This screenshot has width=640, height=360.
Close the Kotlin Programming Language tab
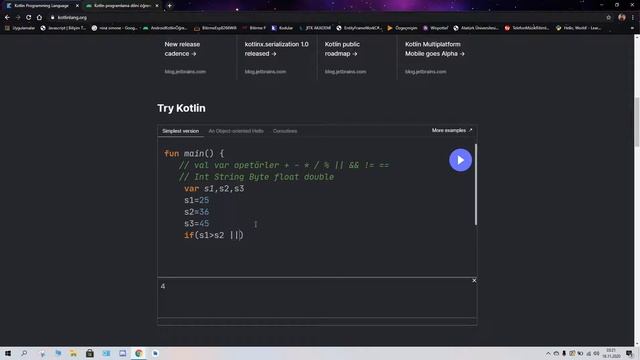click(x=77, y=6)
